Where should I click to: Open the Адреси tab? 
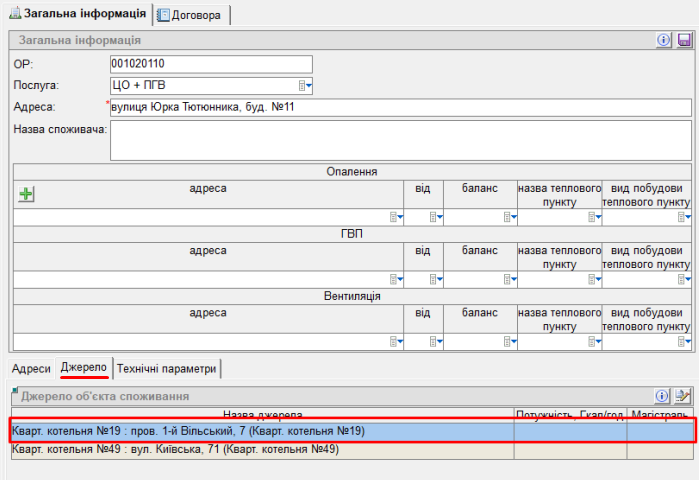tap(31, 369)
